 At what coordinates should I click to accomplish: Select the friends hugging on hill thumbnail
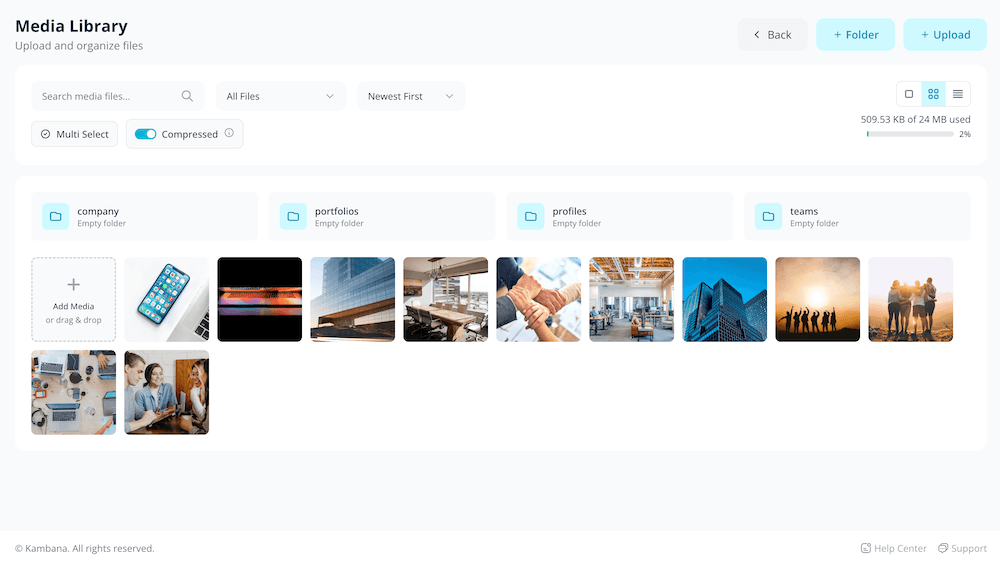click(911, 300)
